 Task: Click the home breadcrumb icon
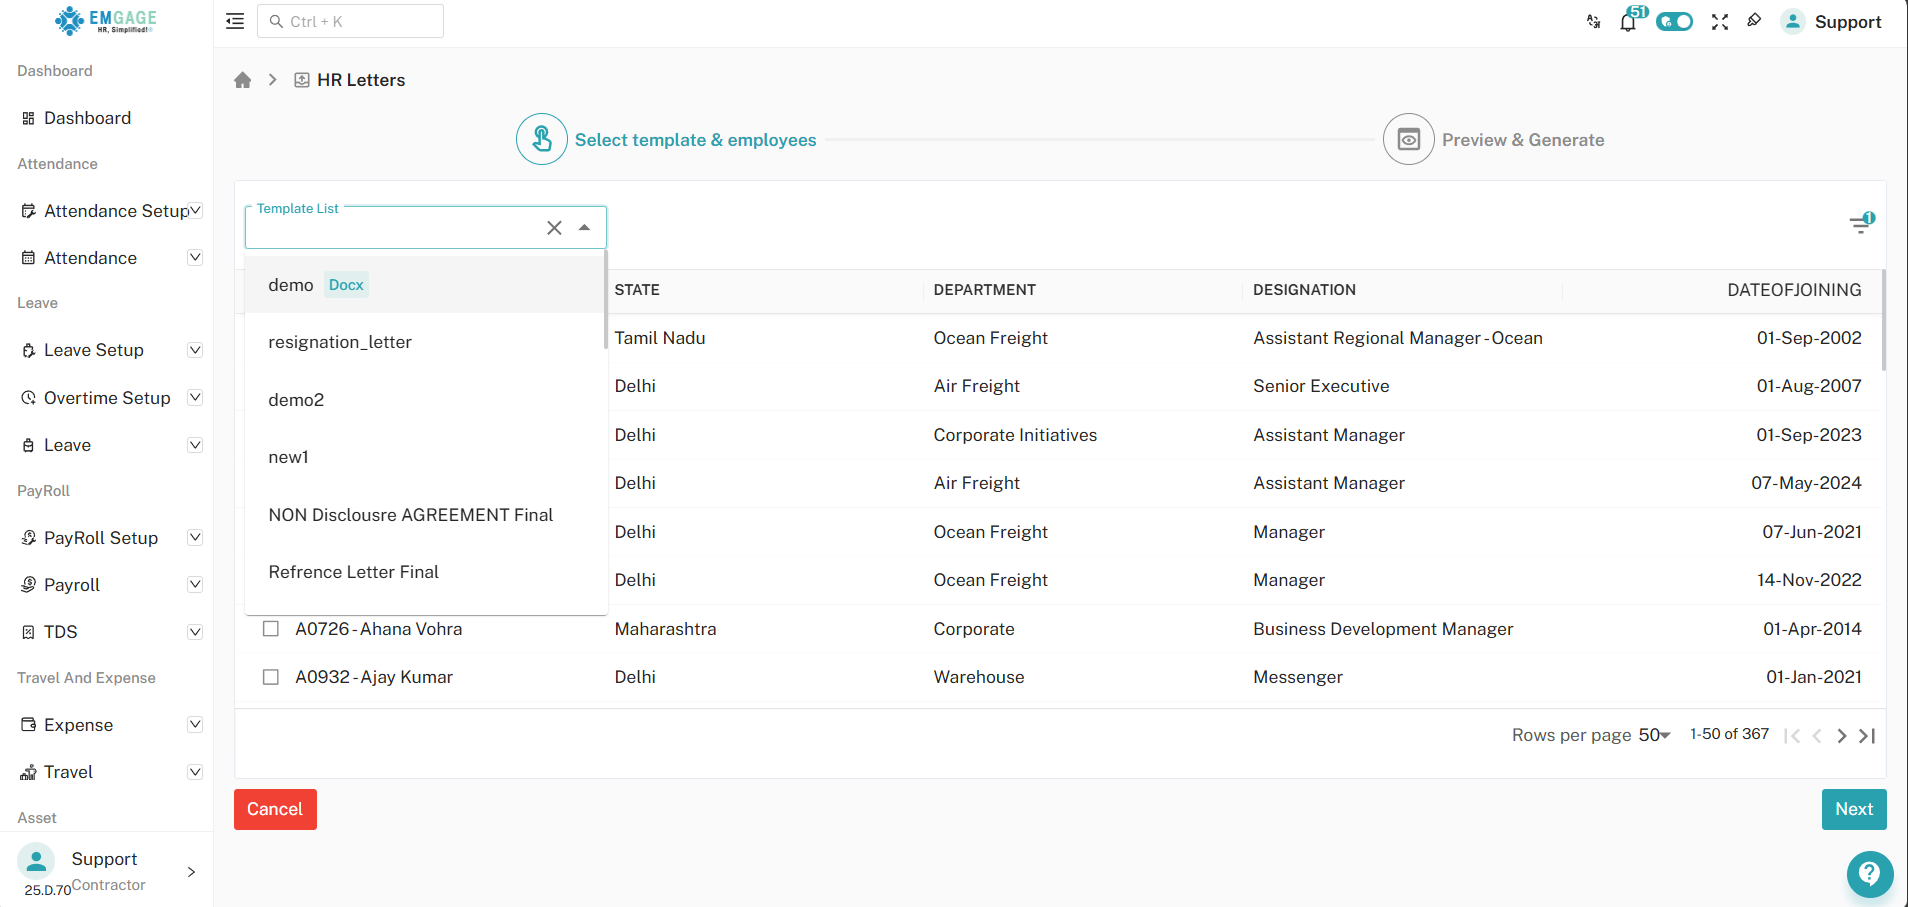tap(242, 79)
